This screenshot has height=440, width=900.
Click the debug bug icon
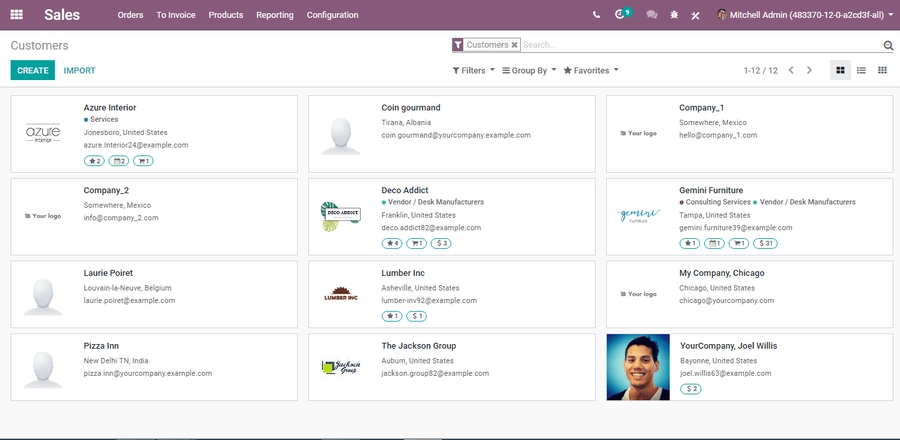[x=674, y=15]
